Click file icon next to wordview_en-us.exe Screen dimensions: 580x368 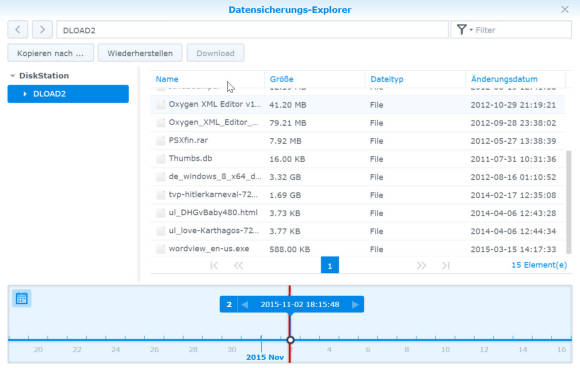(x=161, y=249)
